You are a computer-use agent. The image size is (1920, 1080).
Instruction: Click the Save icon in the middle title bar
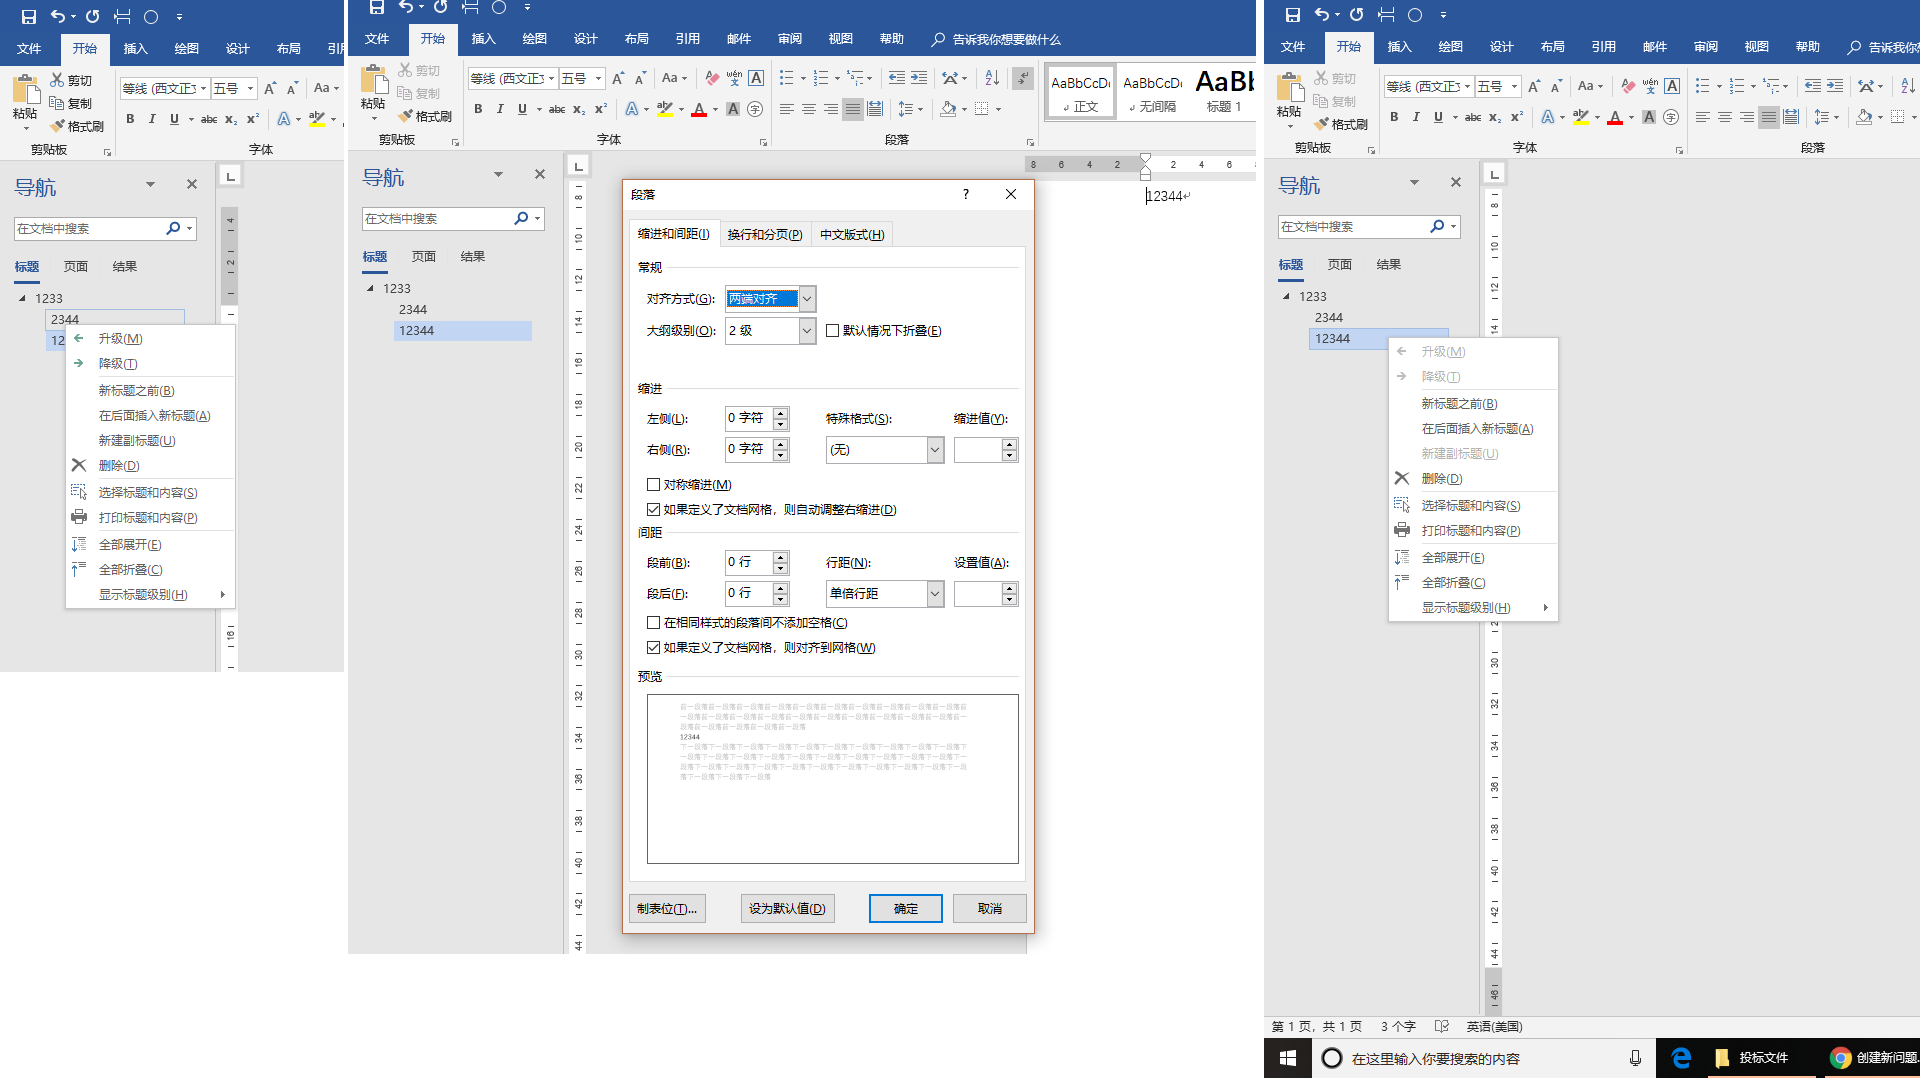377,8
